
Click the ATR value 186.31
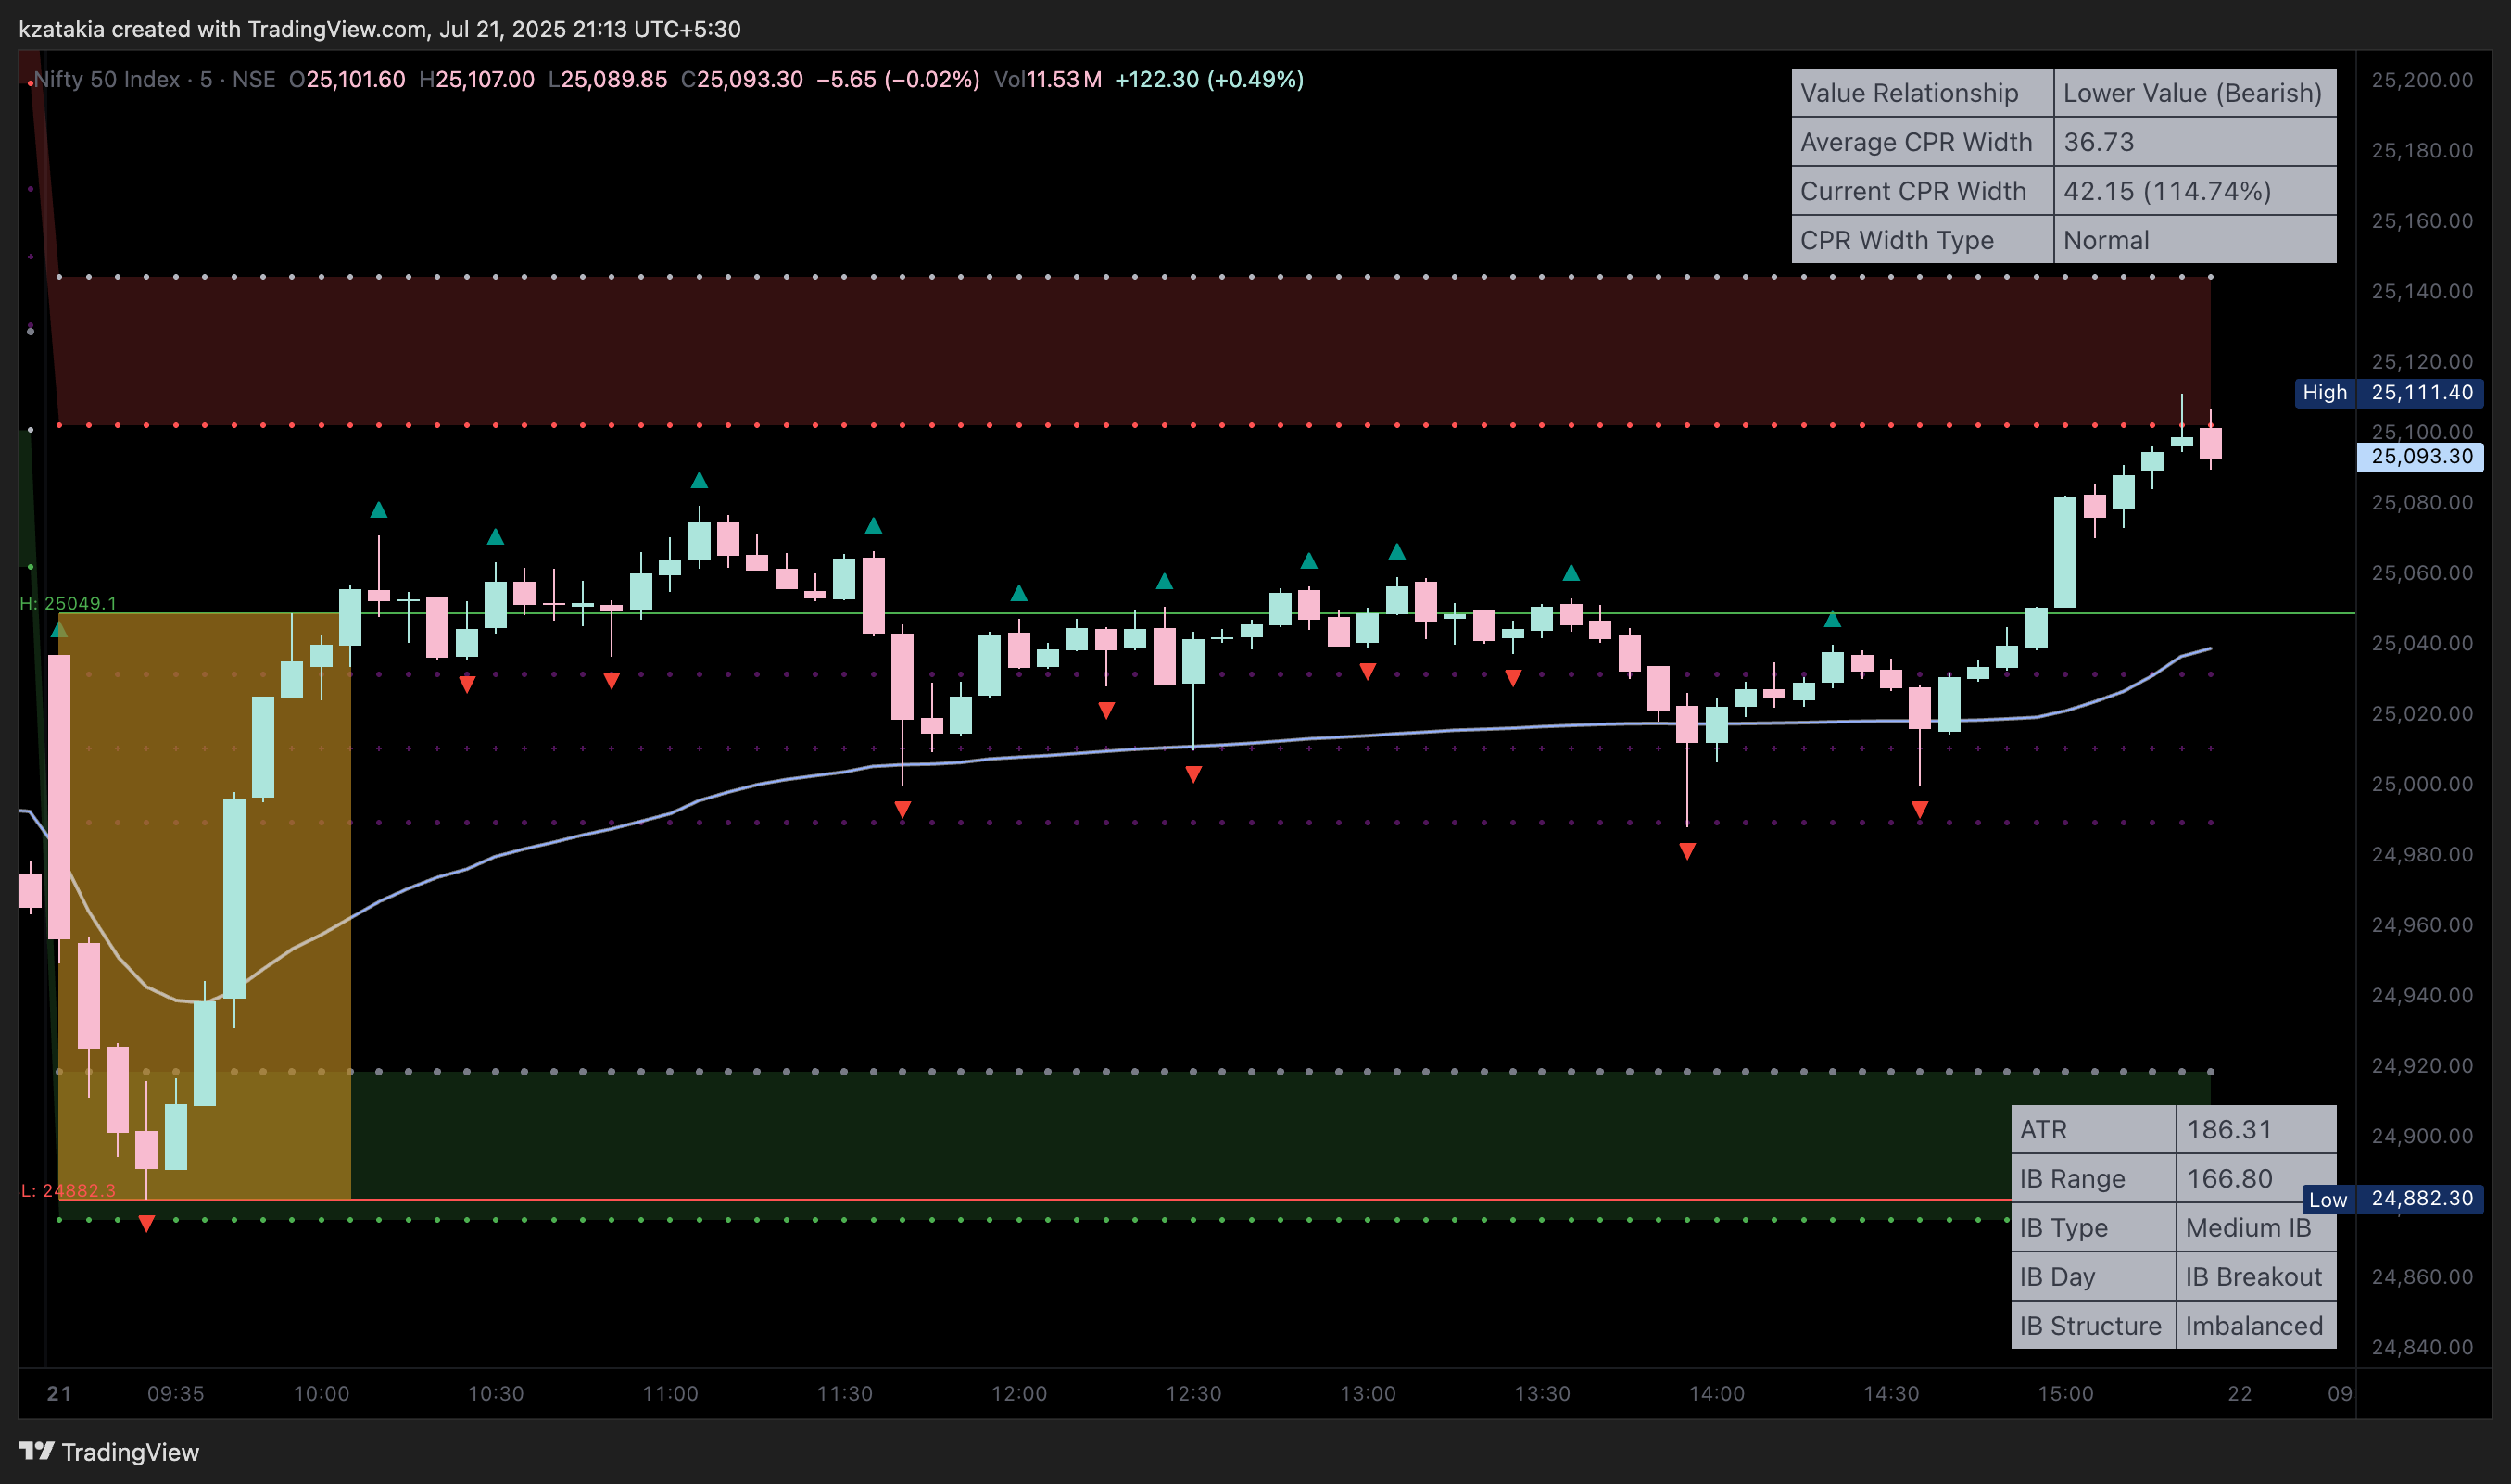click(2257, 1130)
